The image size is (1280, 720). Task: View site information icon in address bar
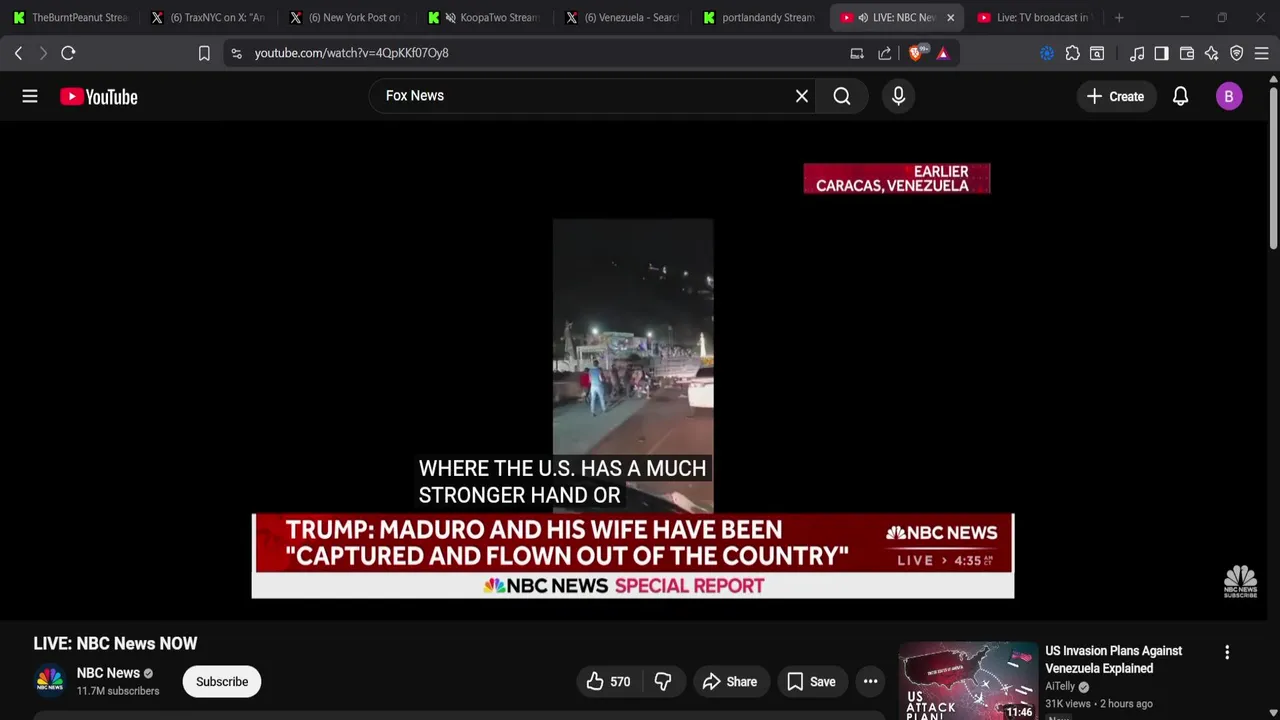236,53
